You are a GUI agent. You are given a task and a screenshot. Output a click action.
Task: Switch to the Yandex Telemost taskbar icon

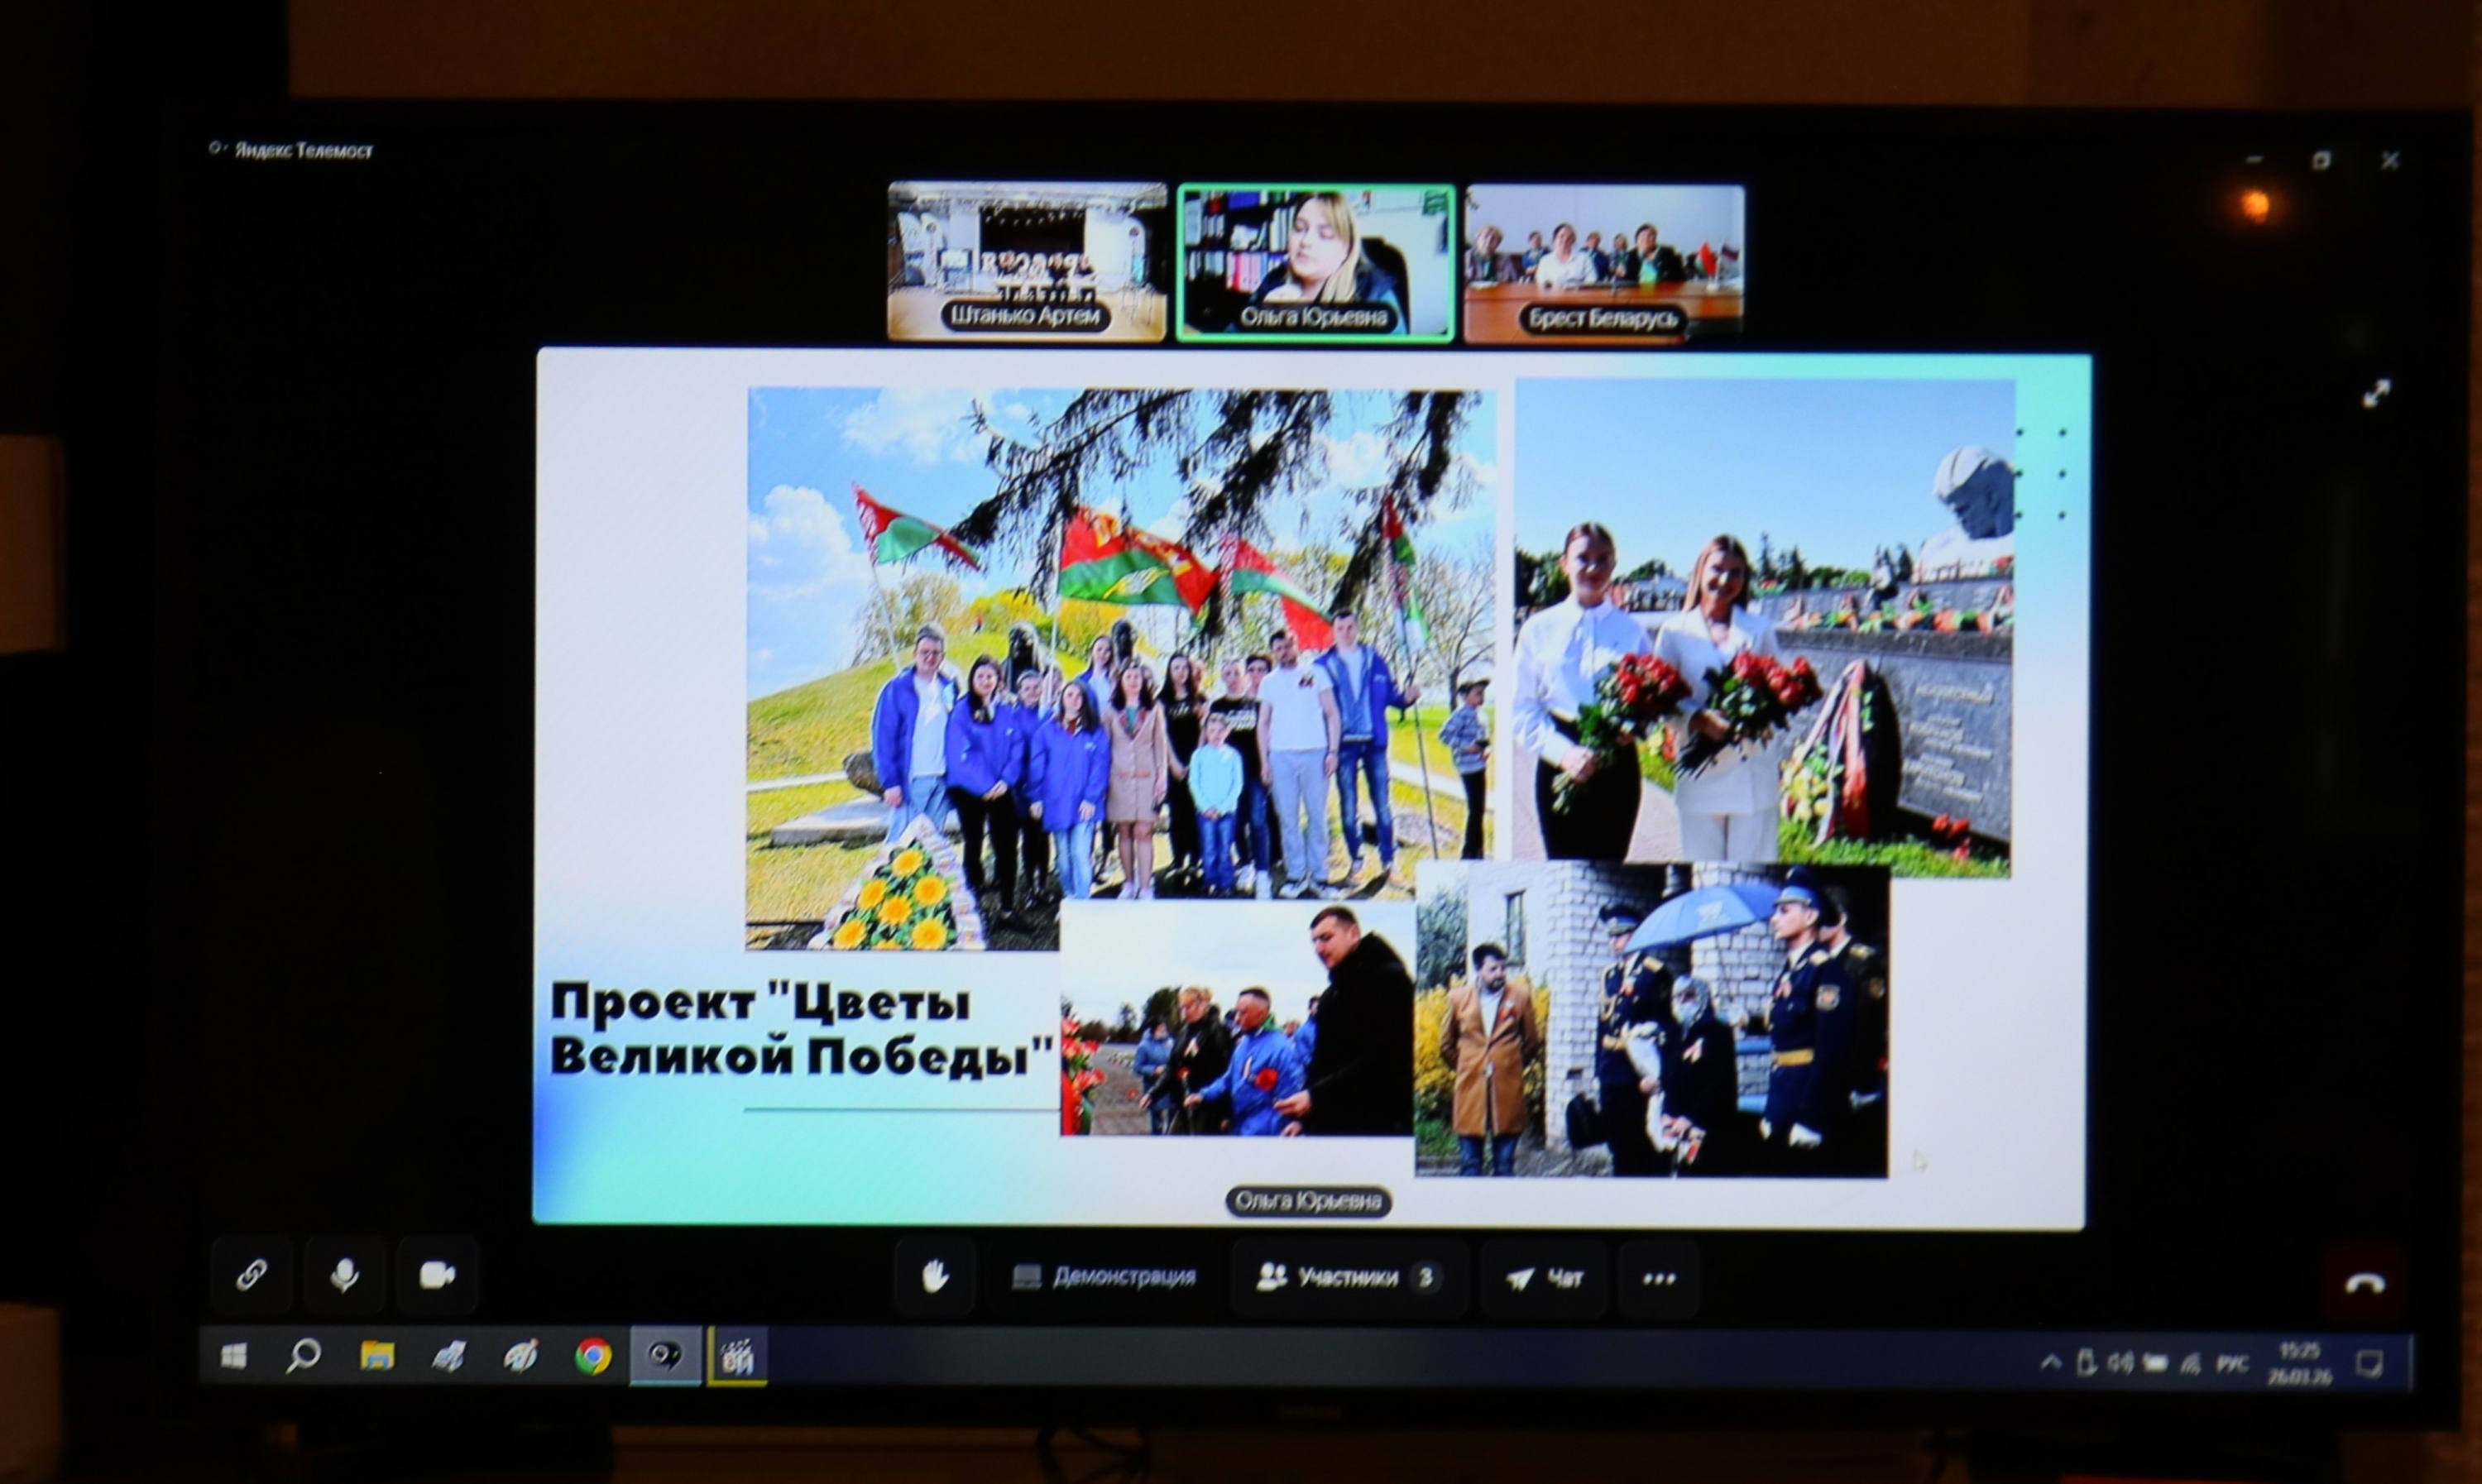coord(665,1357)
